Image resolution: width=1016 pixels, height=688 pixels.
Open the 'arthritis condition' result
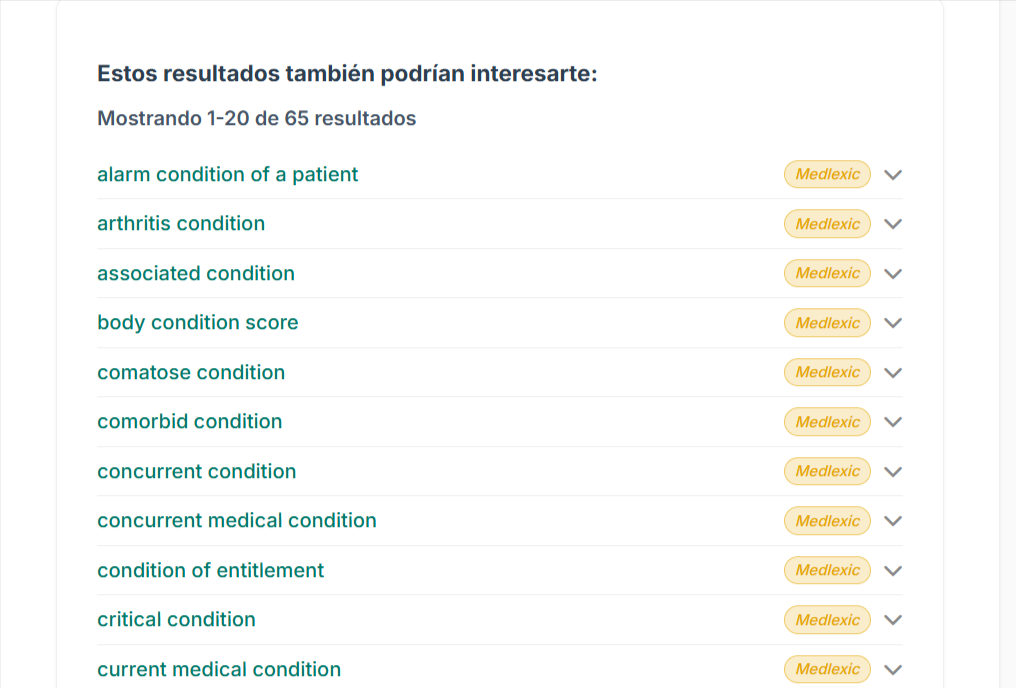pos(181,224)
